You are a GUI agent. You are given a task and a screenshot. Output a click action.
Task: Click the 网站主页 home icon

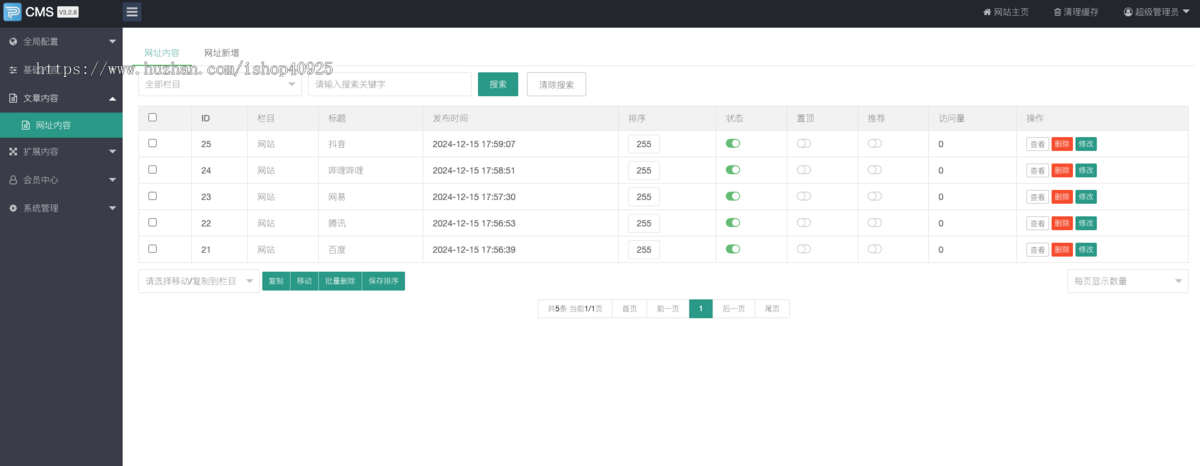[987, 12]
